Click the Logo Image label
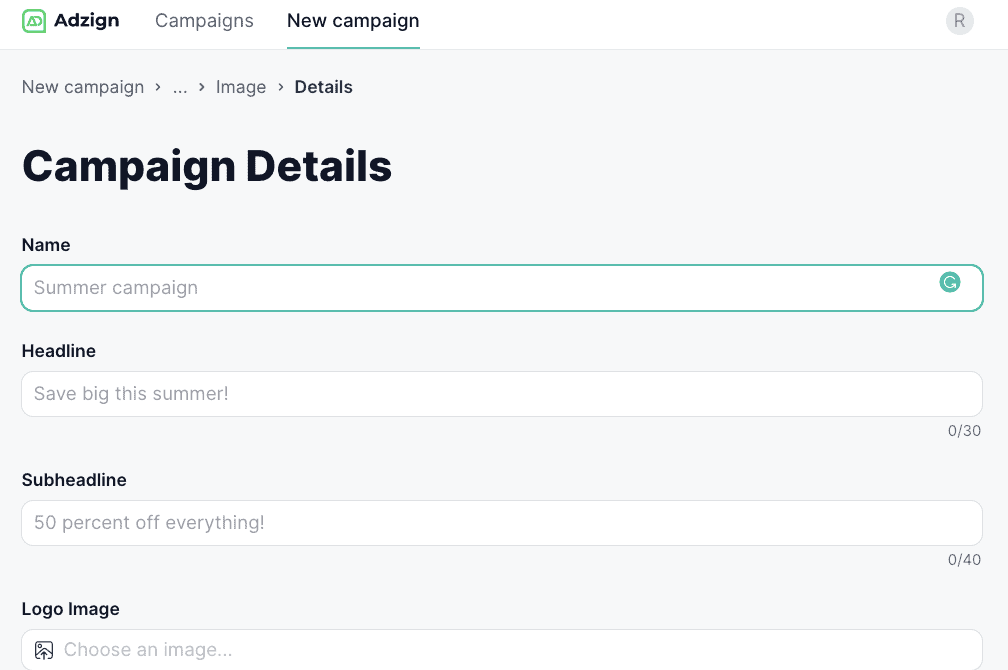Screen dimensions: 1008x670 click(x=70, y=609)
